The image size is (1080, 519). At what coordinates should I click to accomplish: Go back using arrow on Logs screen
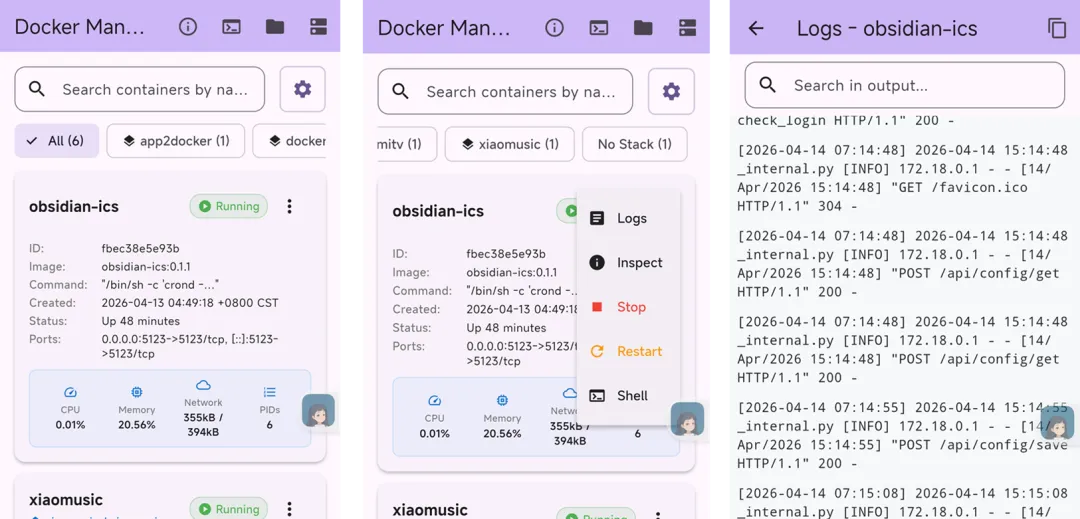[x=756, y=28]
